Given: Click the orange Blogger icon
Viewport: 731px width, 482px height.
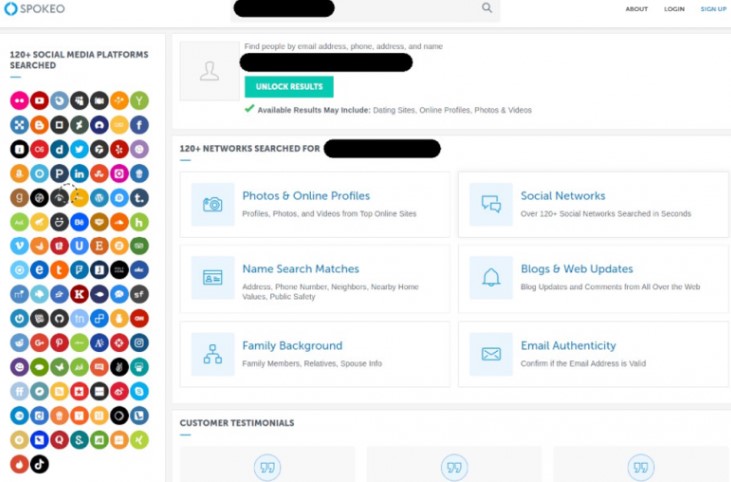Looking at the screenshot, I should click(39, 125).
